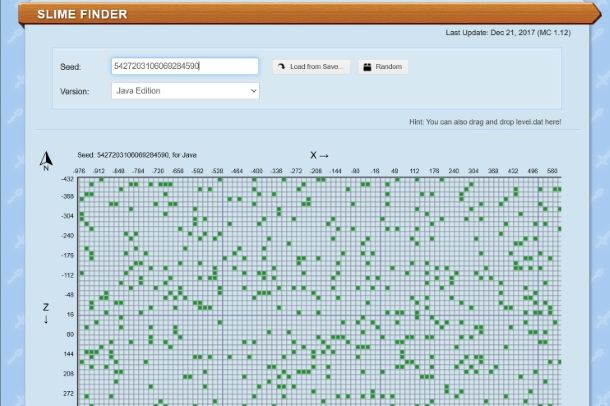Click the 144 Z axis tick label

(x=68, y=354)
